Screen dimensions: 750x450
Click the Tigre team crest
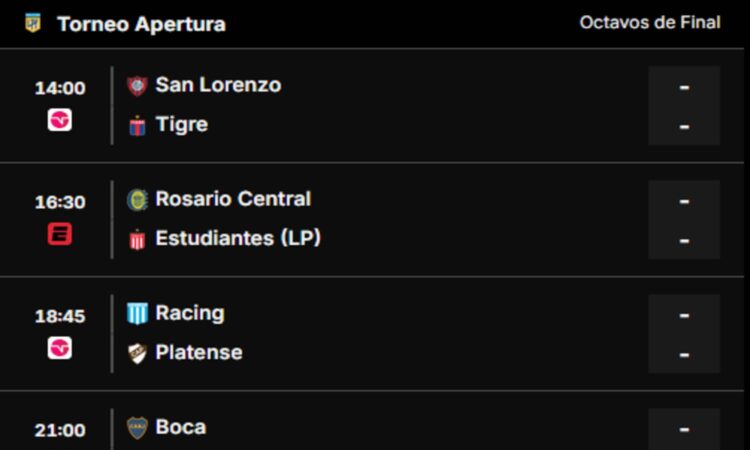coord(137,125)
